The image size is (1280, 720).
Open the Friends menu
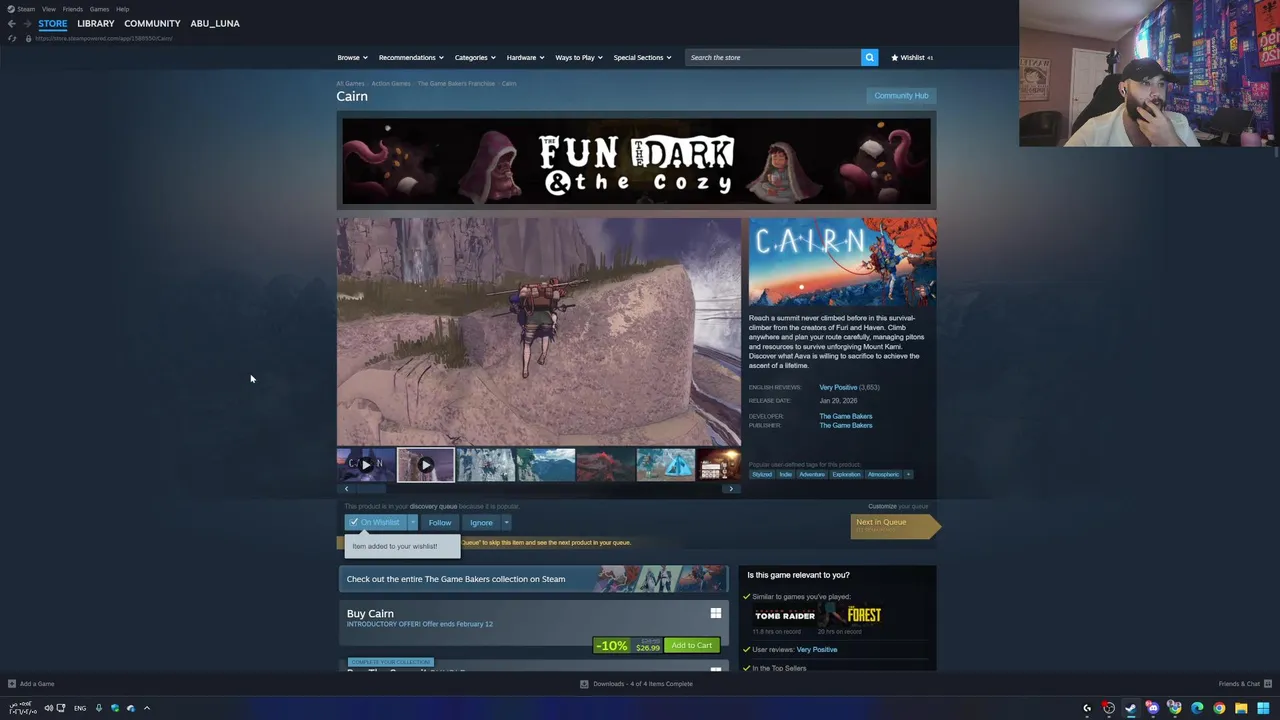73,9
